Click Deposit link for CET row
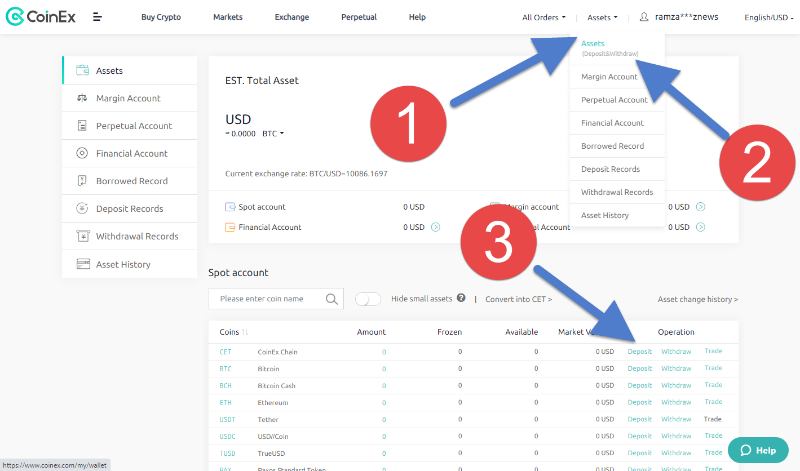This screenshot has width=800, height=471. tap(640, 352)
